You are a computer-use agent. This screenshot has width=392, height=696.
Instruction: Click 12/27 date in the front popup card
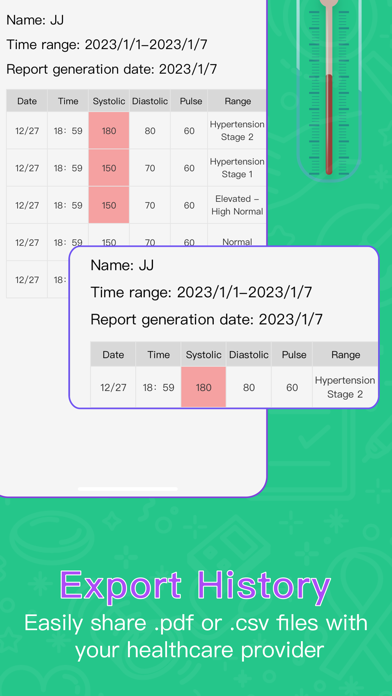(x=113, y=388)
